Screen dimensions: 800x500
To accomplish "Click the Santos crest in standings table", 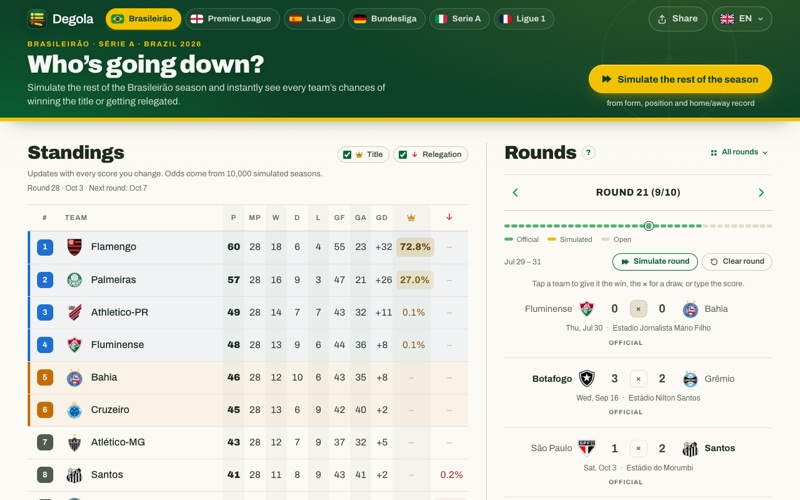I will (74, 475).
